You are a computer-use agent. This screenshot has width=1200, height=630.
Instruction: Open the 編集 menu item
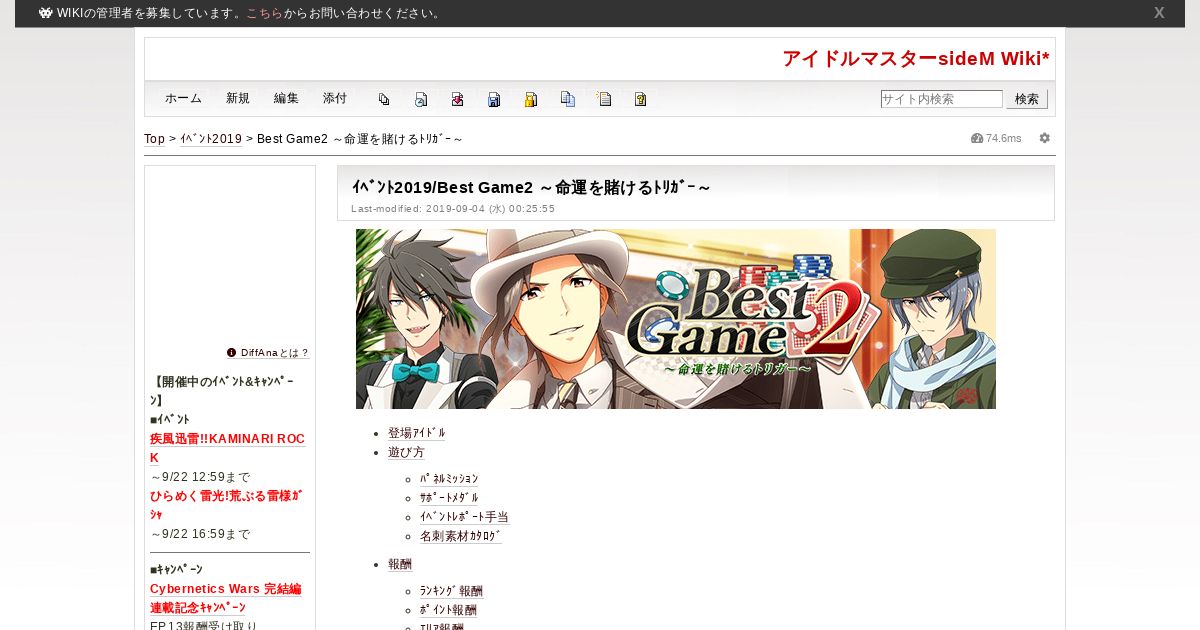pos(286,98)
